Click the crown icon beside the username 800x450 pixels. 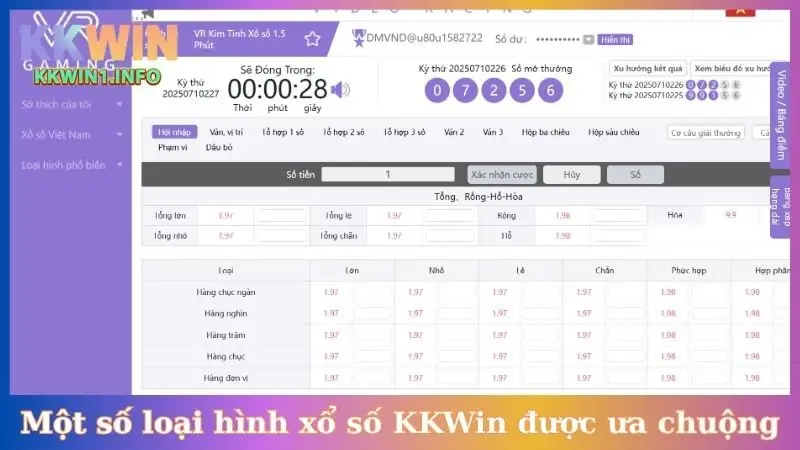point(359,38)
